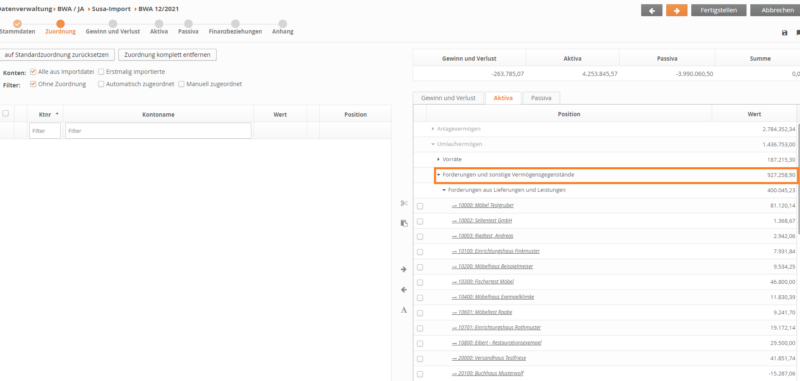This screenshot has width=800, height=381.
Task: Go to next step with orange arrow button
Action: [x=677, y=10]
